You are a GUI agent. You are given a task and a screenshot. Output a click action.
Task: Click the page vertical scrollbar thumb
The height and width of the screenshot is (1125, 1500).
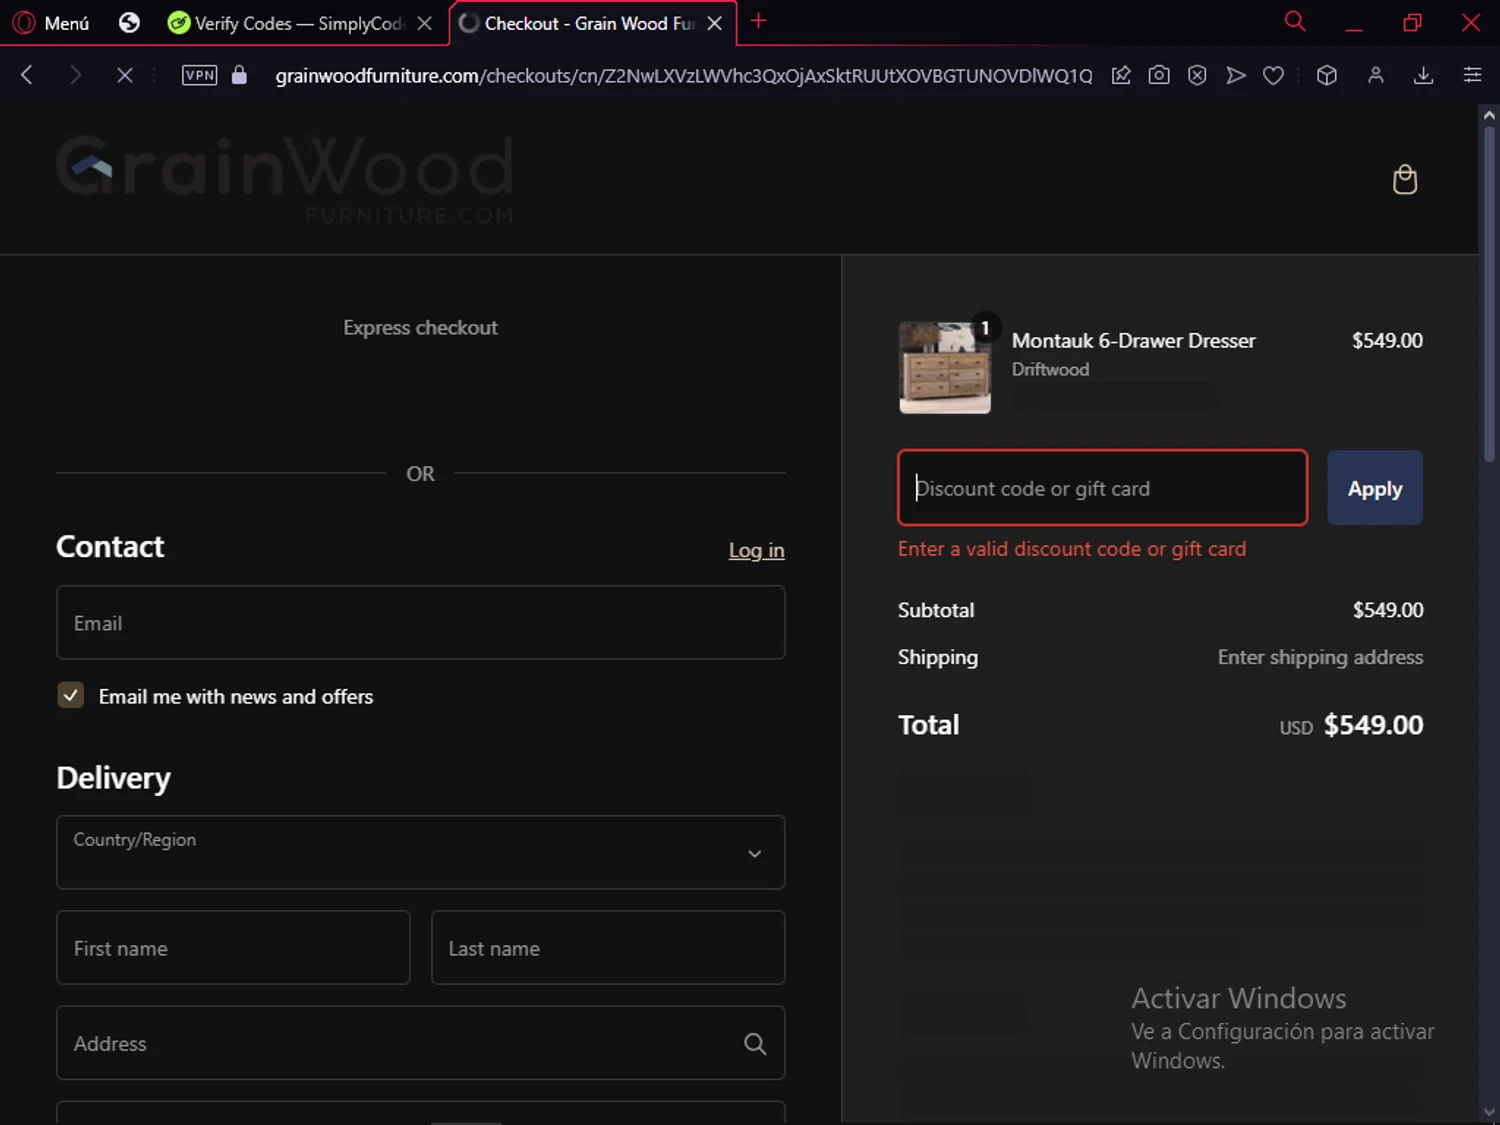click(1489, 292)
